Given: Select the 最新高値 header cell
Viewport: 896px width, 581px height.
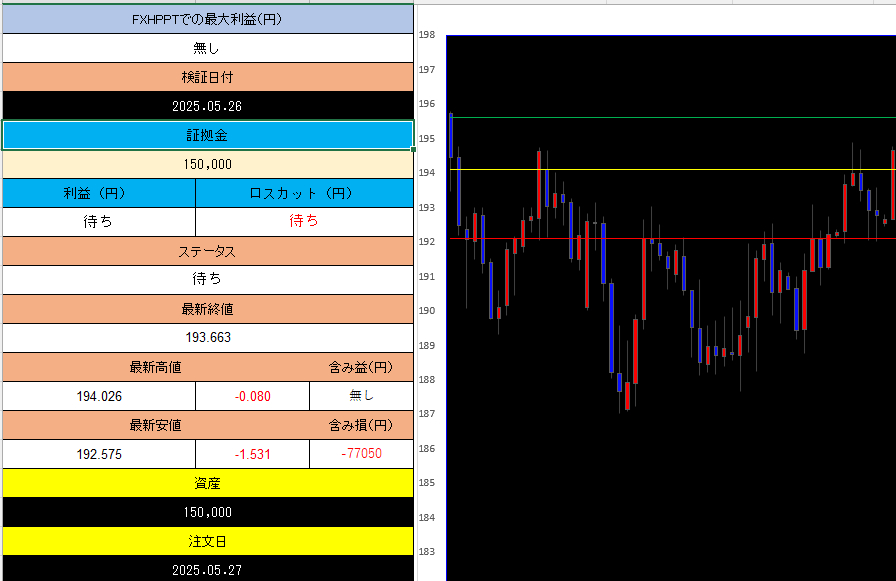Looking at the screenshot, I should [x=155, y=367].
